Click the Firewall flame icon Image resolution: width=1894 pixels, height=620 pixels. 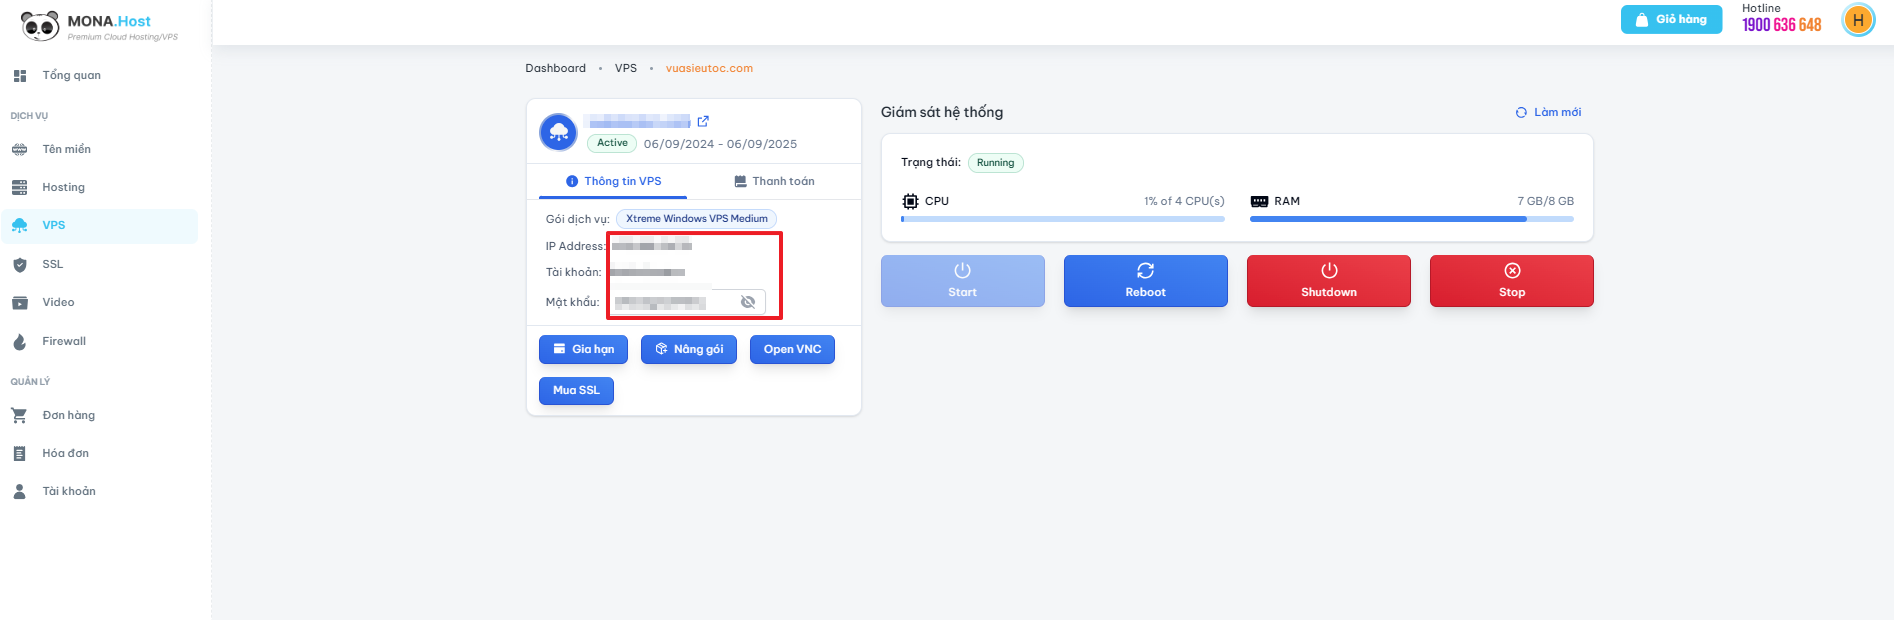20,342
